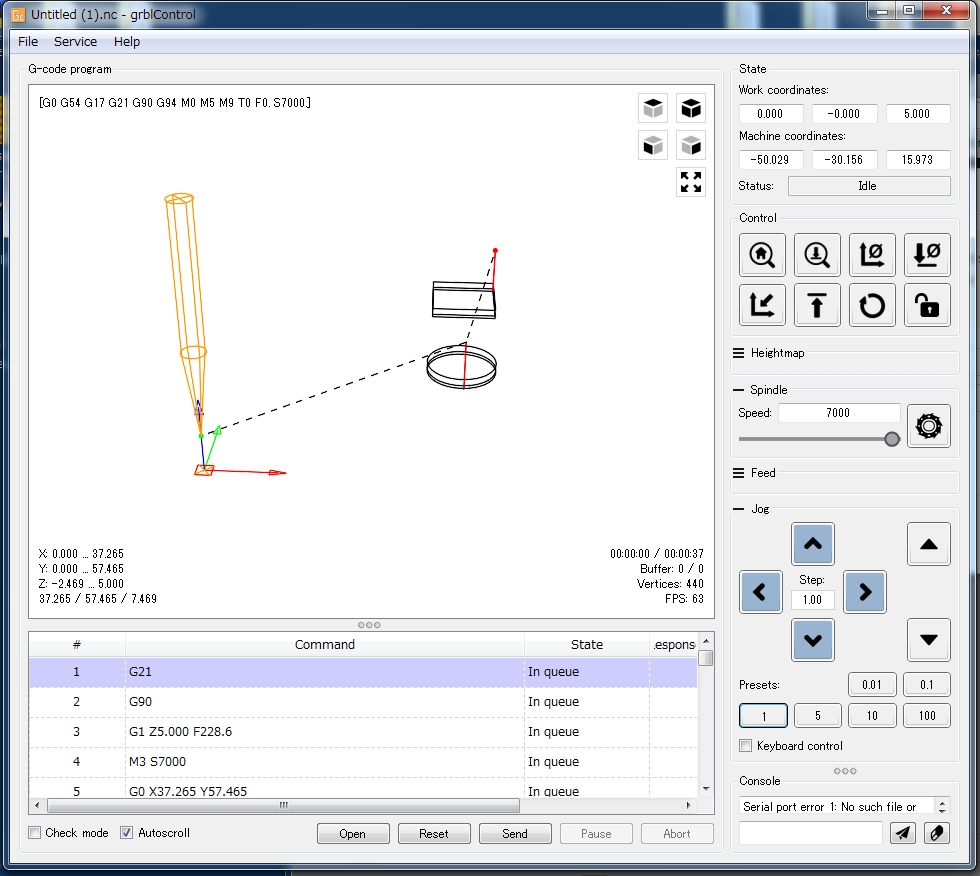Screen dimensions: 980x876
Task: Open the Service menu
Action: click(76, 42)
